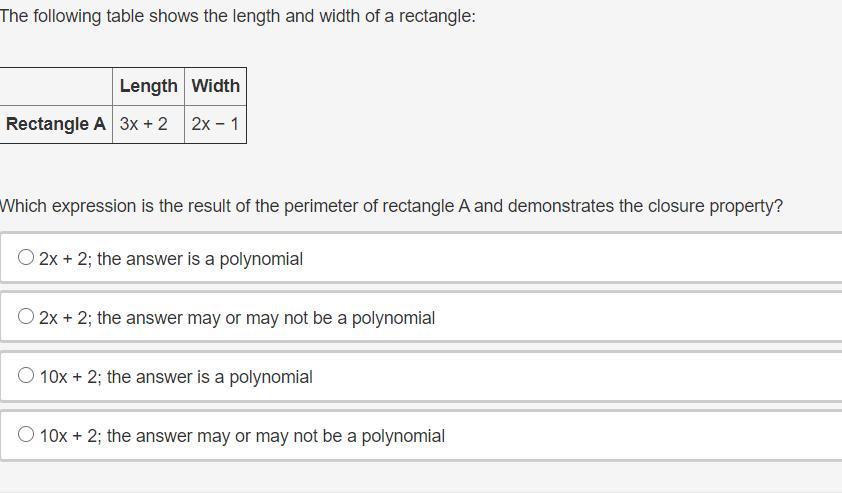This screenshot has height=493, width=842.
Task: Click answer text "10x + 2; the answer may or may not"
Action: point(242,436)
